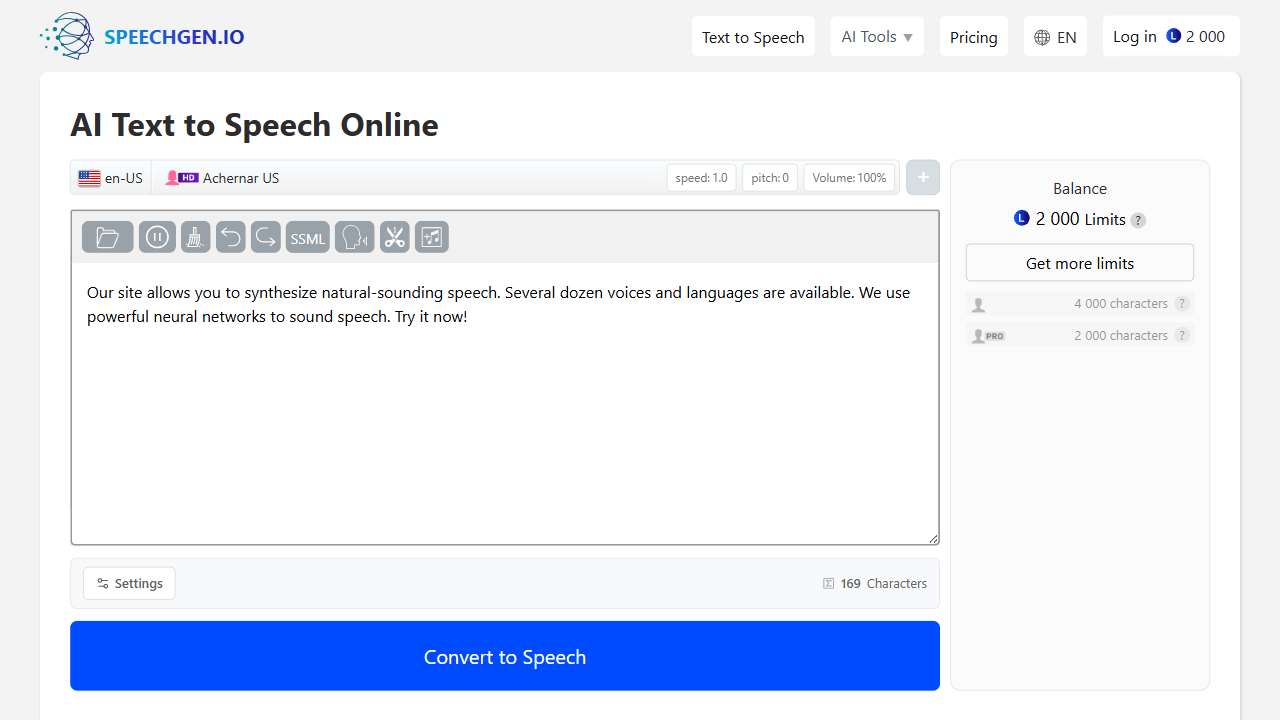1280x720 pixels.
Task: Insert a pause using the pause icon
Action: (x=157, y=236)
